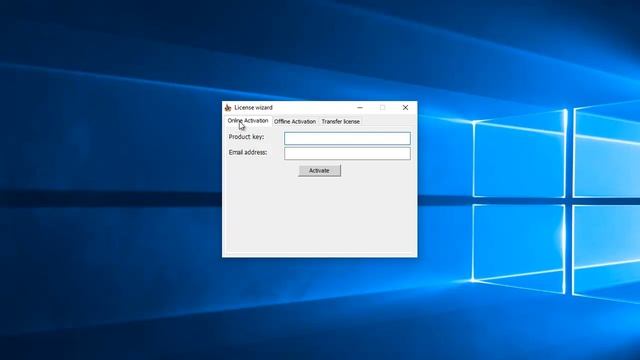
Task: Close the License wizard window
Action: click(405, 108)
